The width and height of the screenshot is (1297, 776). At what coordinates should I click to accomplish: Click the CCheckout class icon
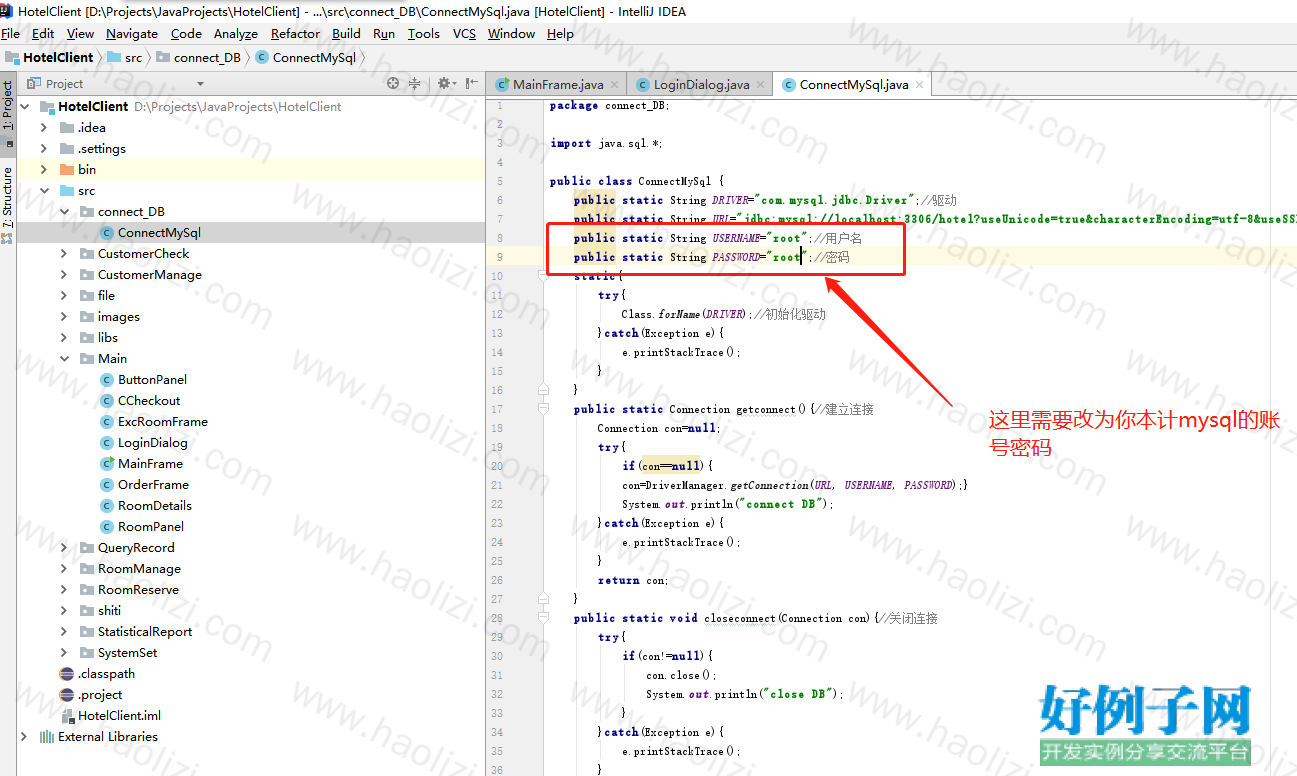click(108, 401)
